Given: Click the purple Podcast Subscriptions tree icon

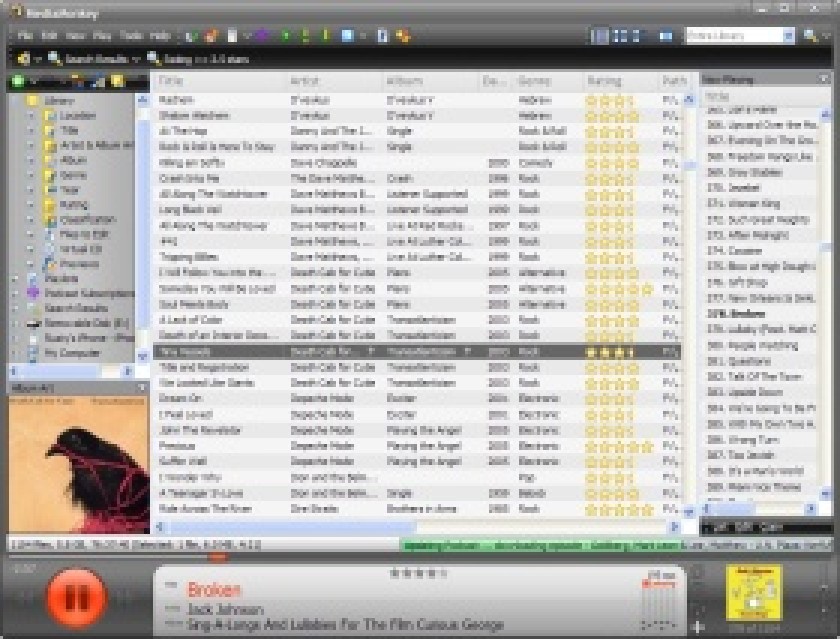Looking at the screenshot, I should 33,293.
